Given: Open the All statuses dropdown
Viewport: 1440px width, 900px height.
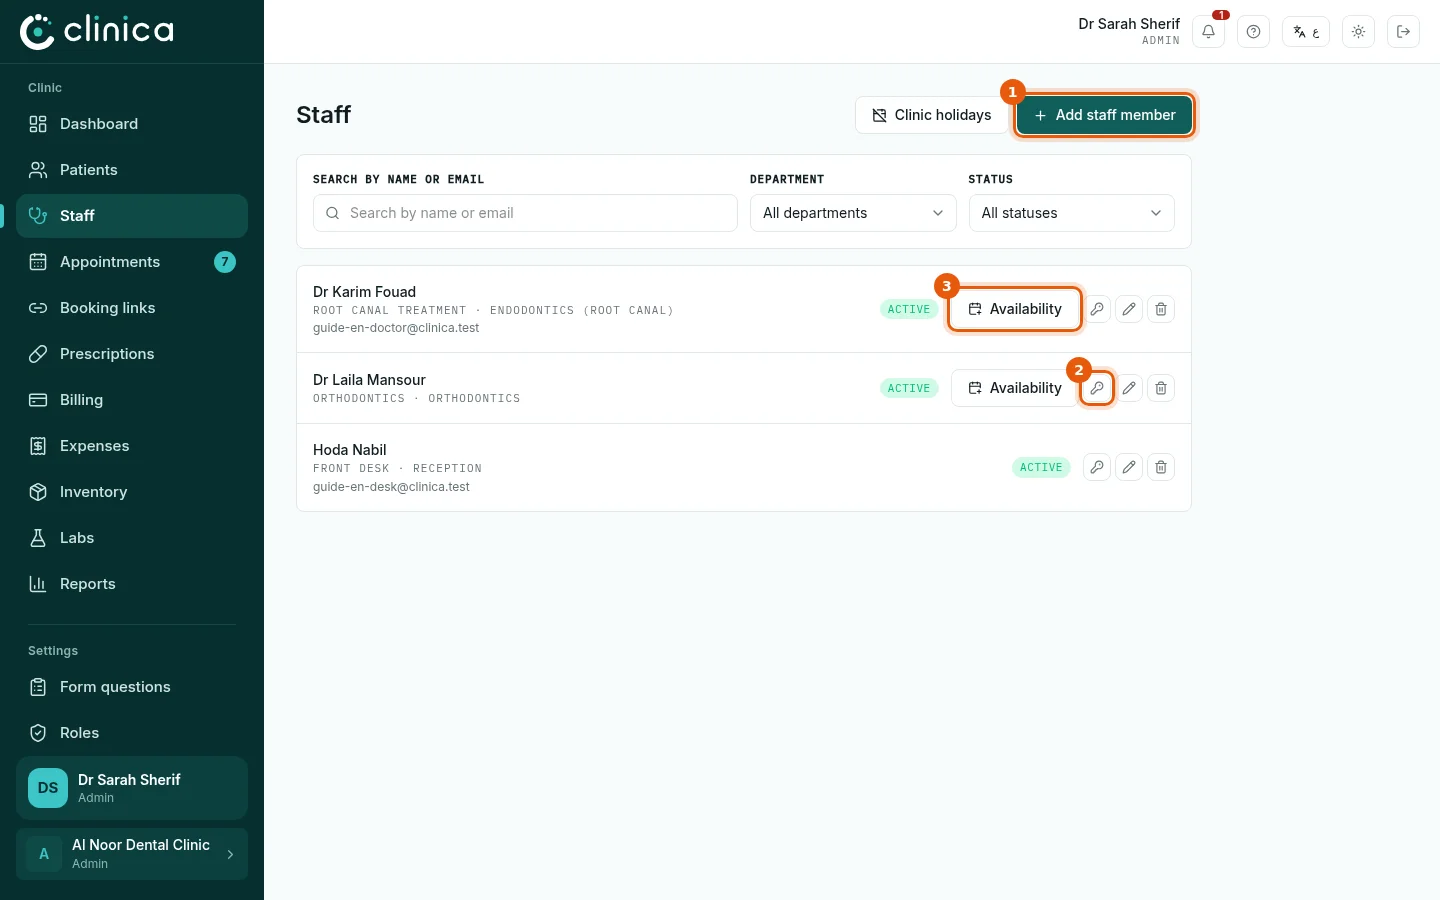Looking at the screenshot, I should (1071, 213).
